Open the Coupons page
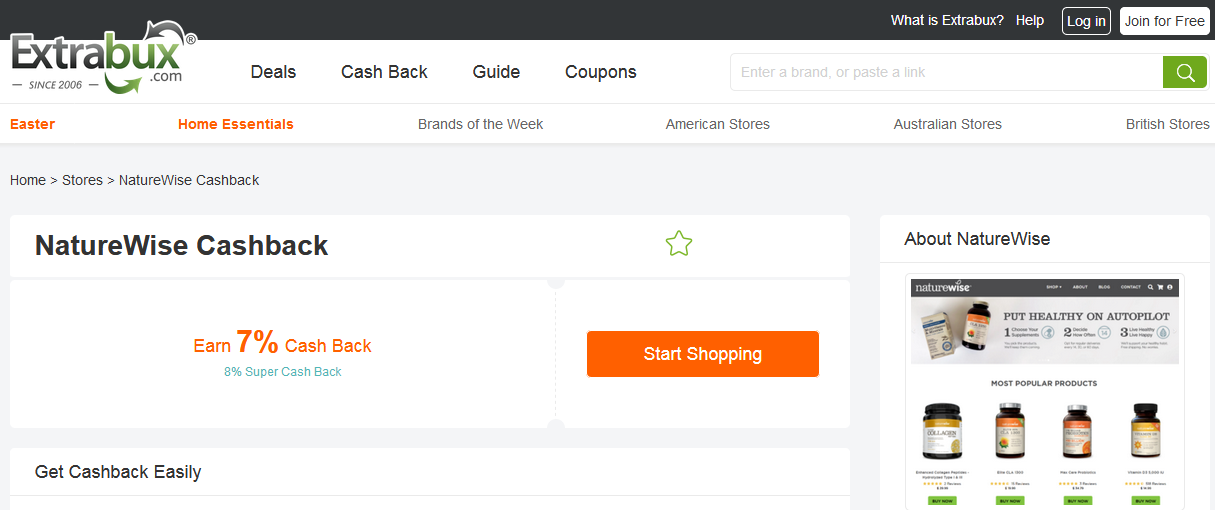The height and width of the screenshot is (510, 1215). tap(600, 72)
